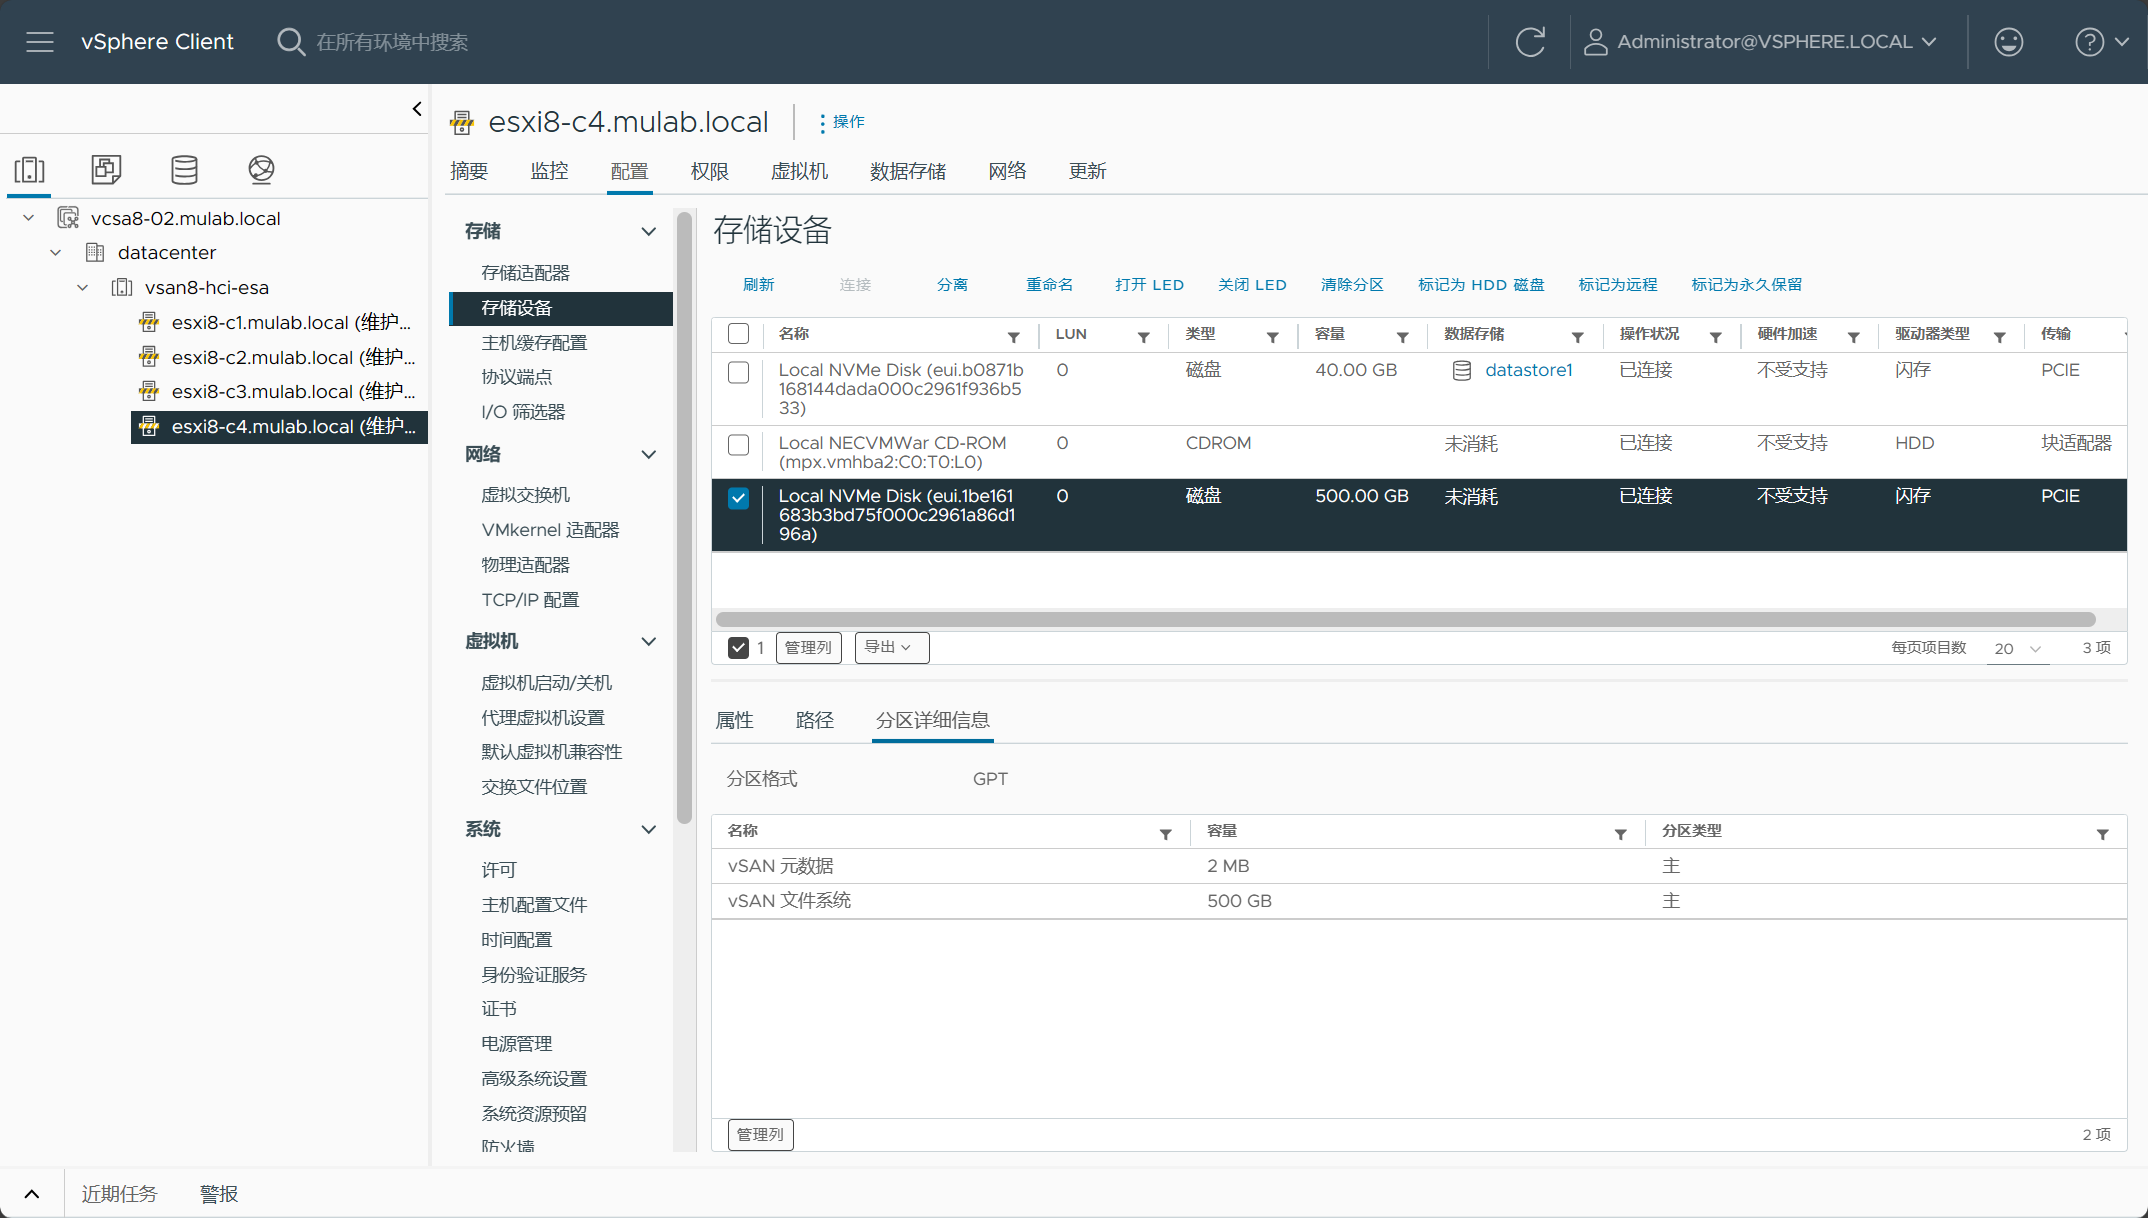Screen dimensions: 2148x1218
Task: Collapse the vsan8-hci-esa cluster node
Action: coord(83,288)
